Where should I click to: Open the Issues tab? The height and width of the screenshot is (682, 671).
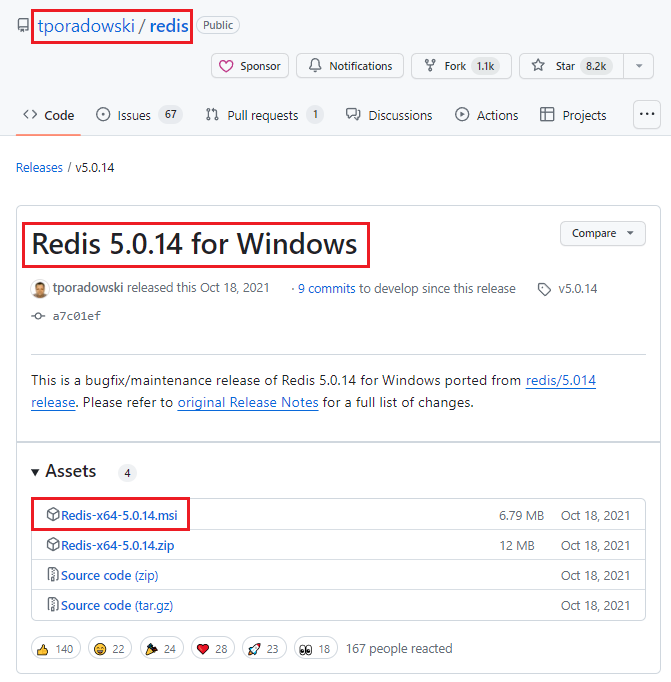pos(139,115)
